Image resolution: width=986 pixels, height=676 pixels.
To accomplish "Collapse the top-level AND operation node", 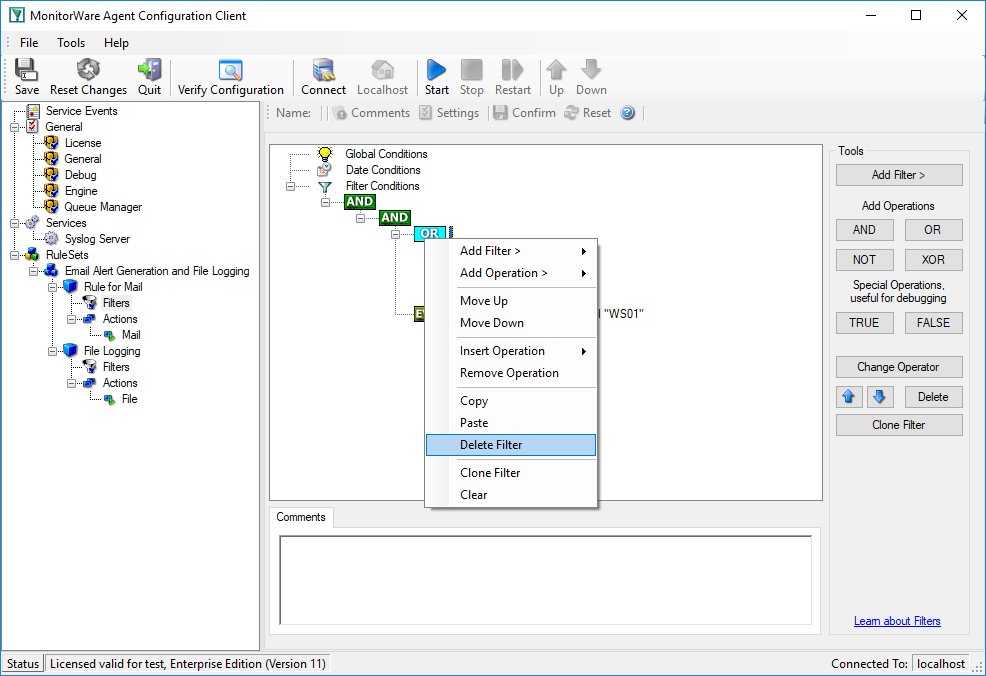I will tap(325, 202).
